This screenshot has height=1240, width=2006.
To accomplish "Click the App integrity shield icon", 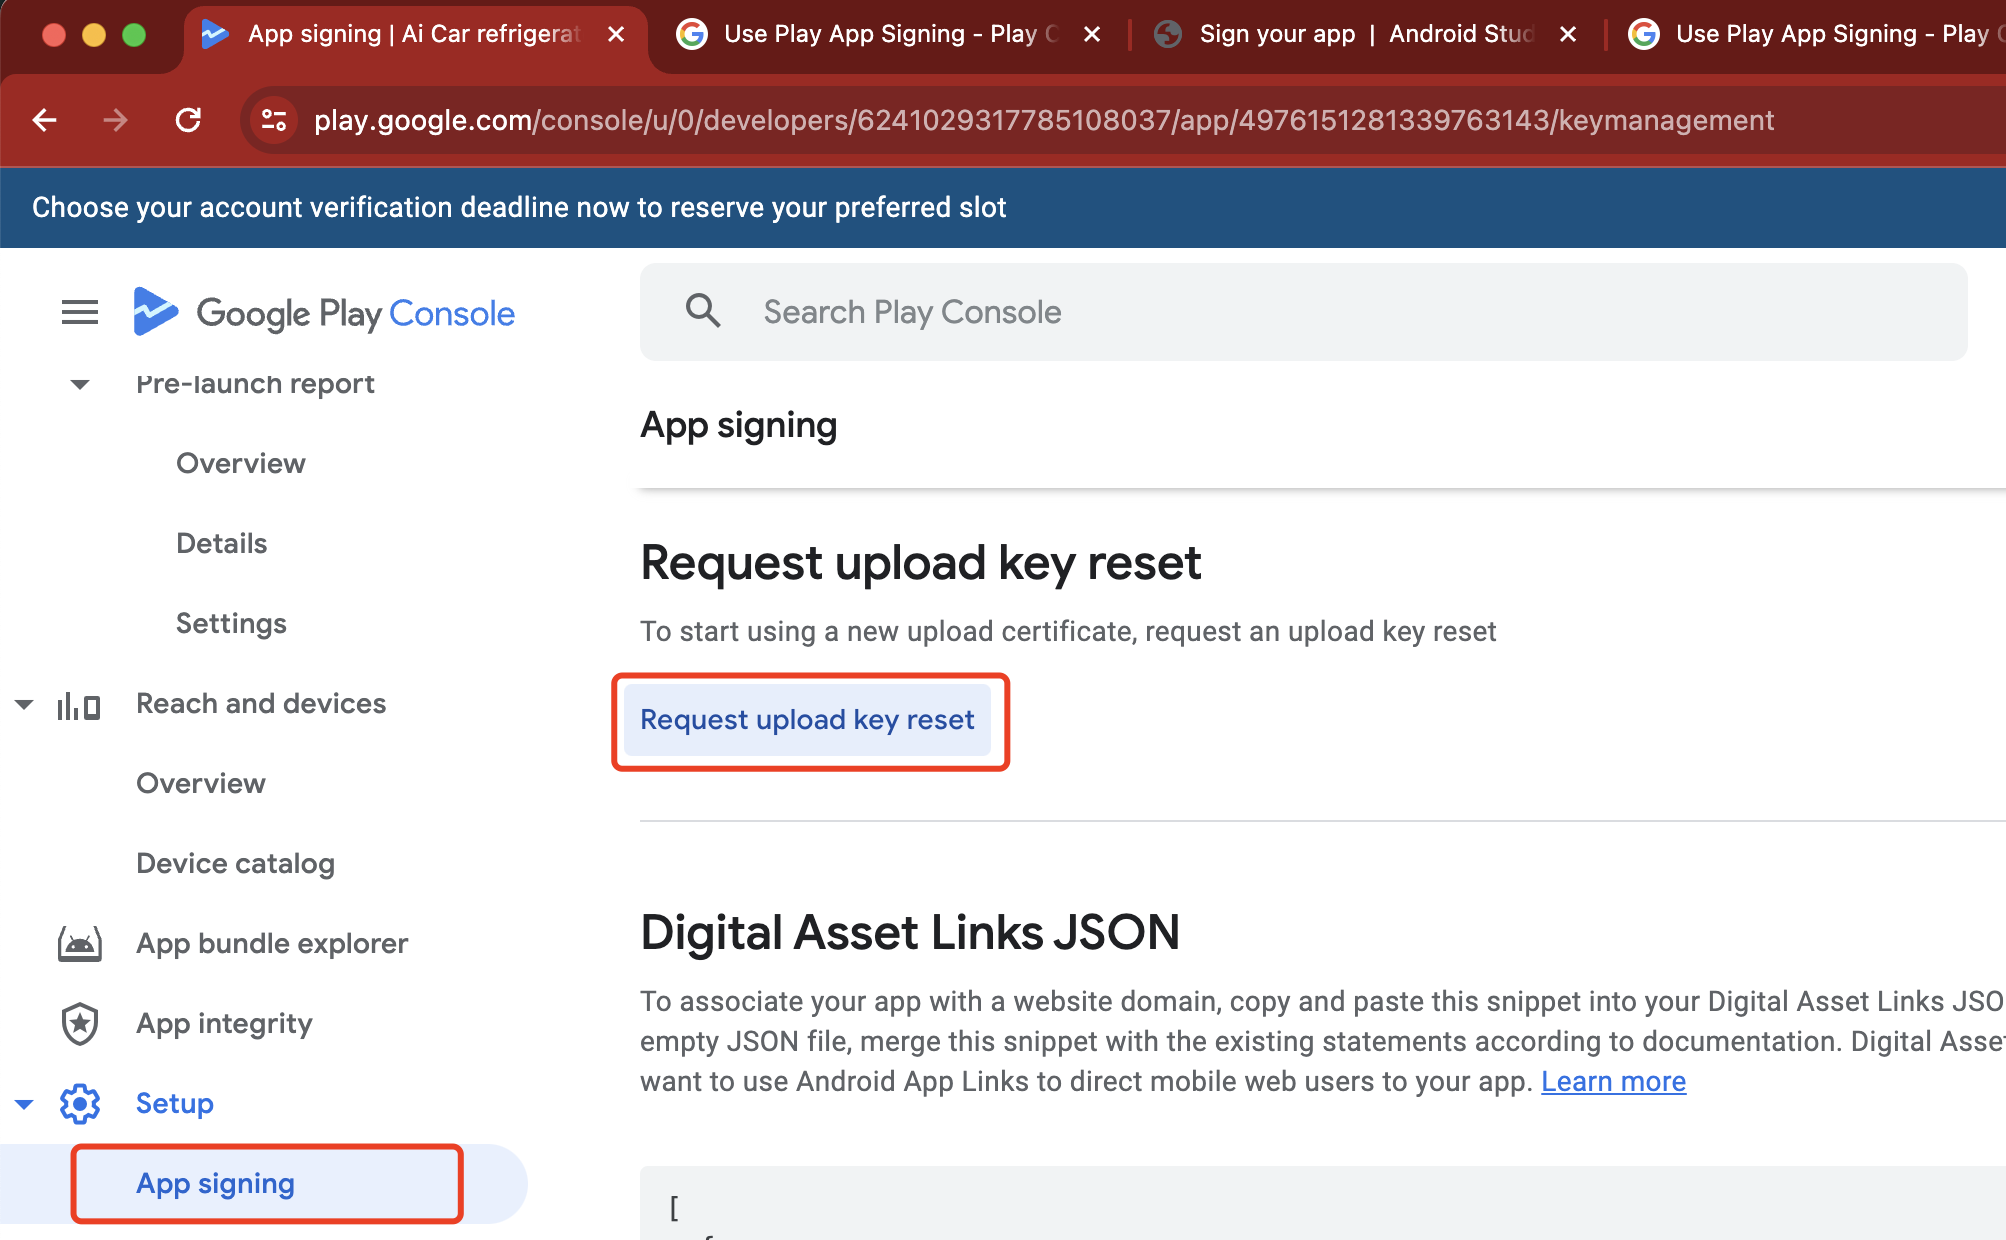I will 80,1024.
